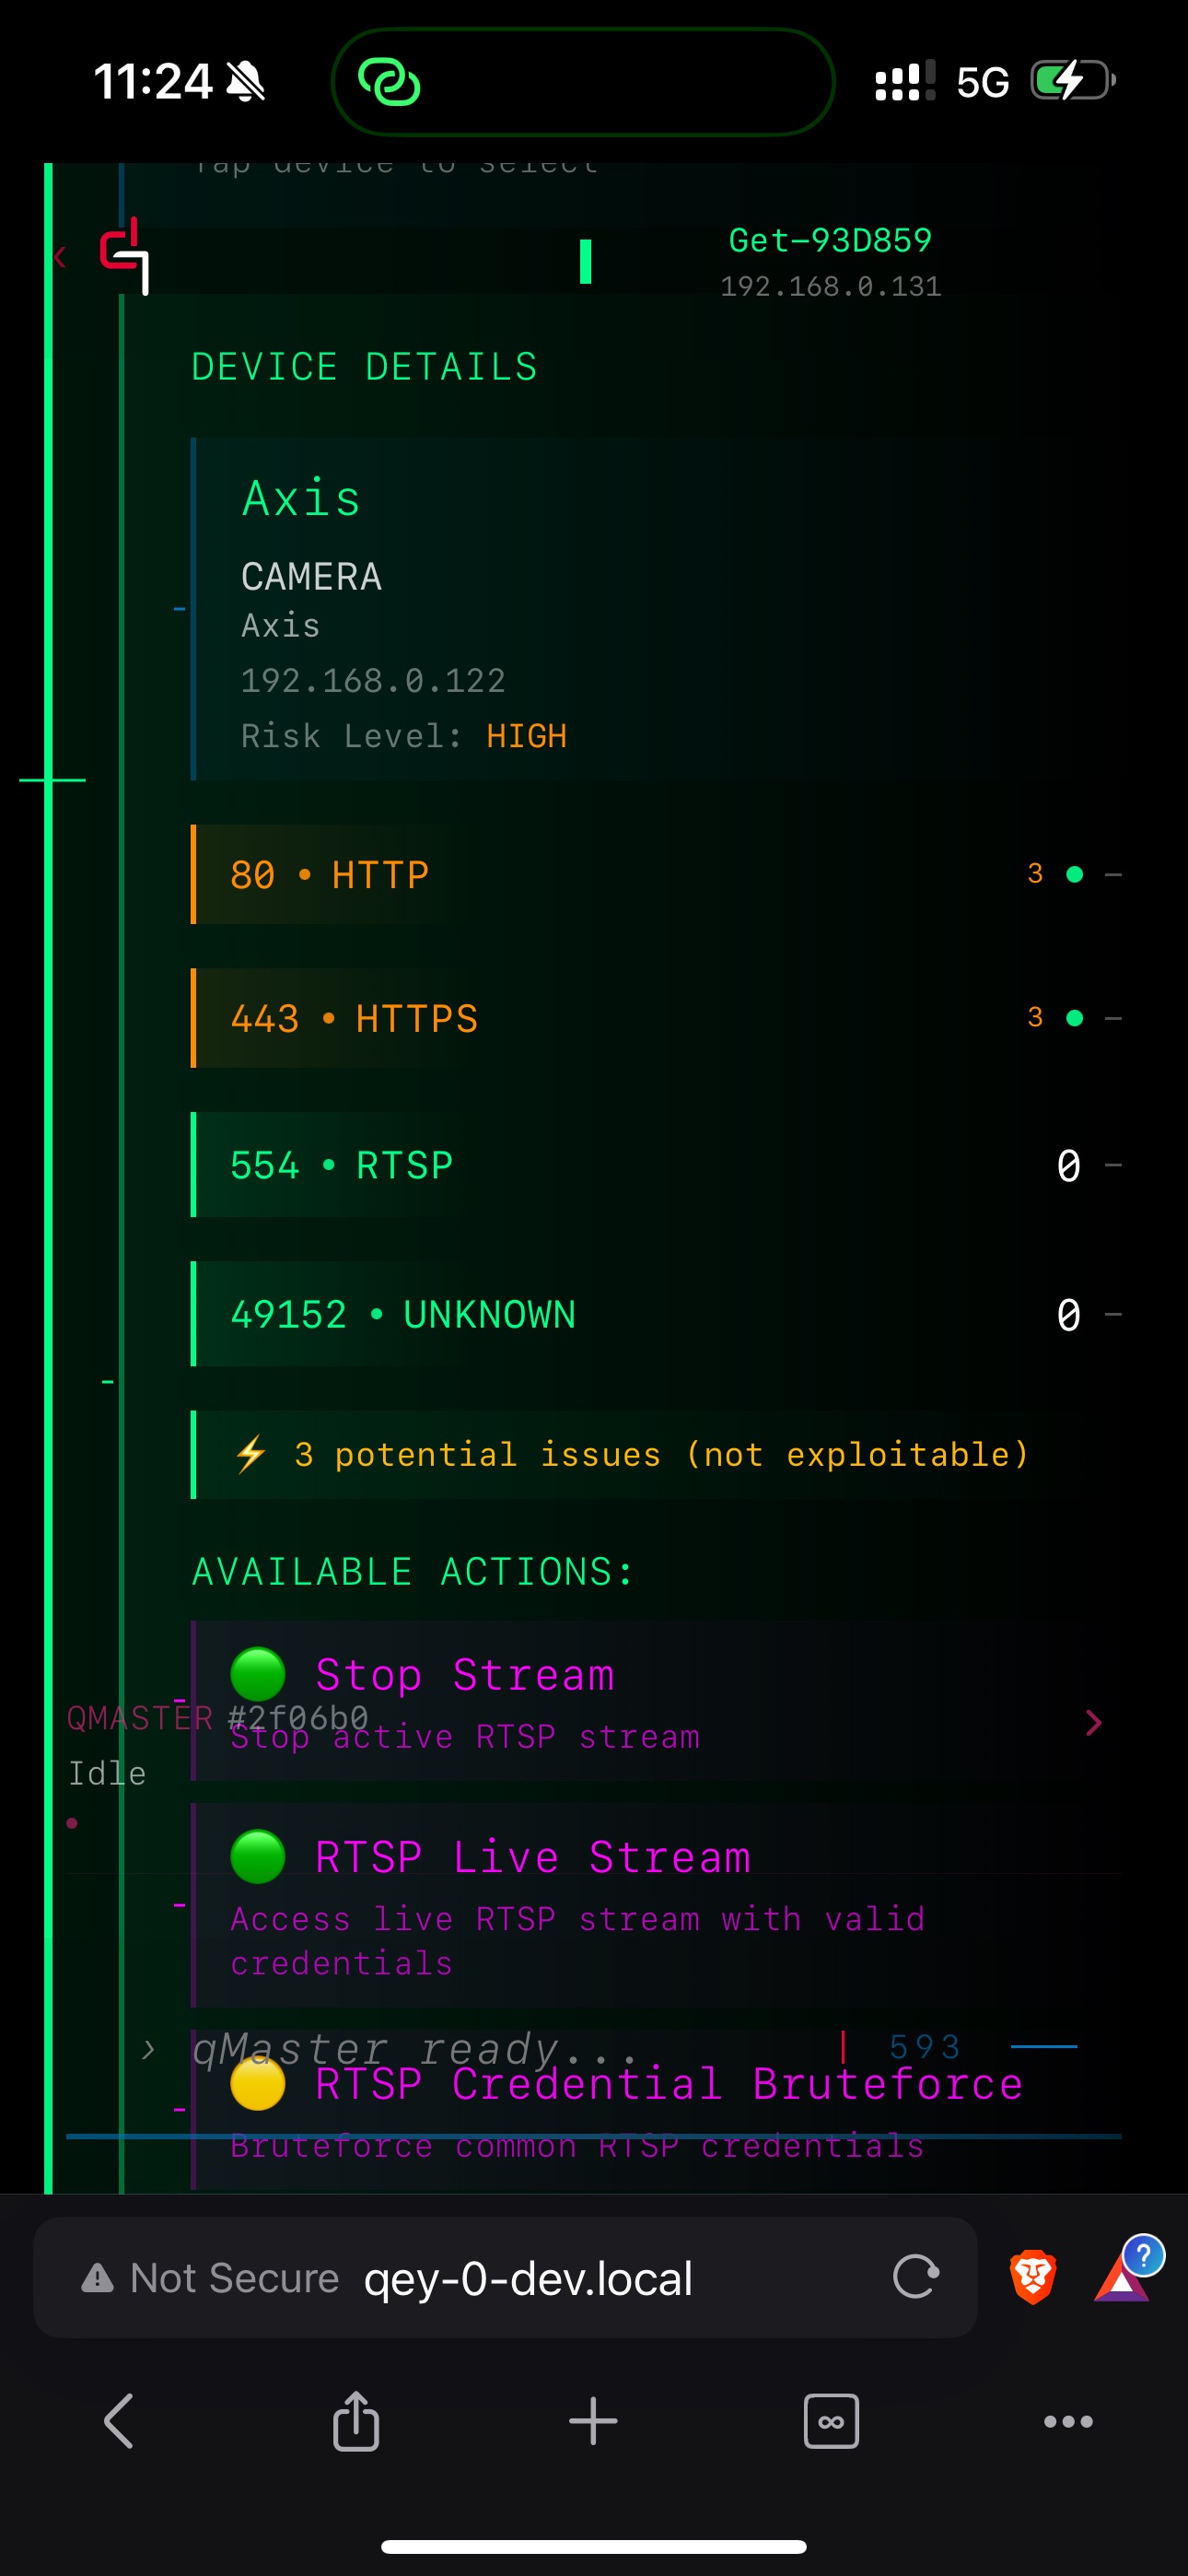Image resolution: width=1188 pixels, height=2576 pixels.
Task: Open the tab switcher icon
Action: pos(831,2421)
